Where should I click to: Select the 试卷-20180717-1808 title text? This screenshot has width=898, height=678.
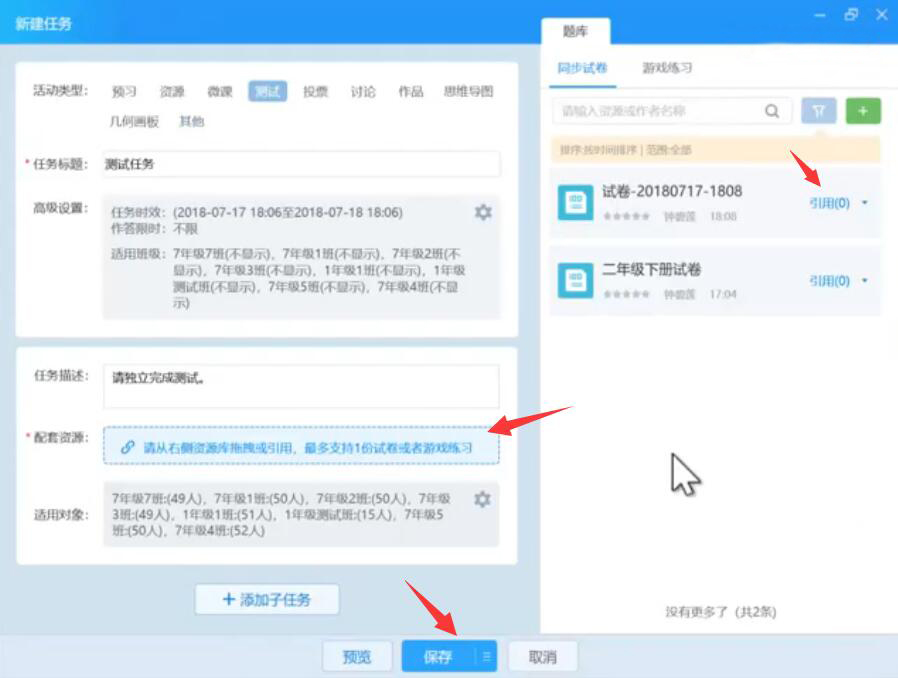672,191
